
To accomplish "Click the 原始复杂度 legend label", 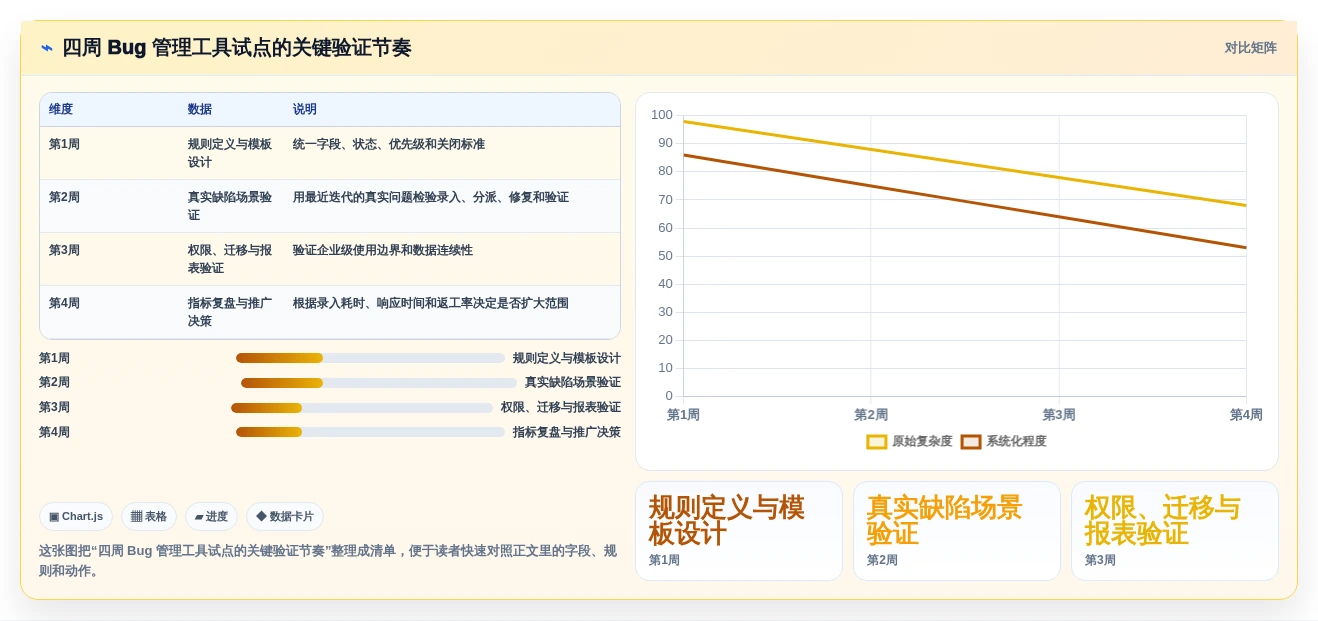I will (922, 441).
